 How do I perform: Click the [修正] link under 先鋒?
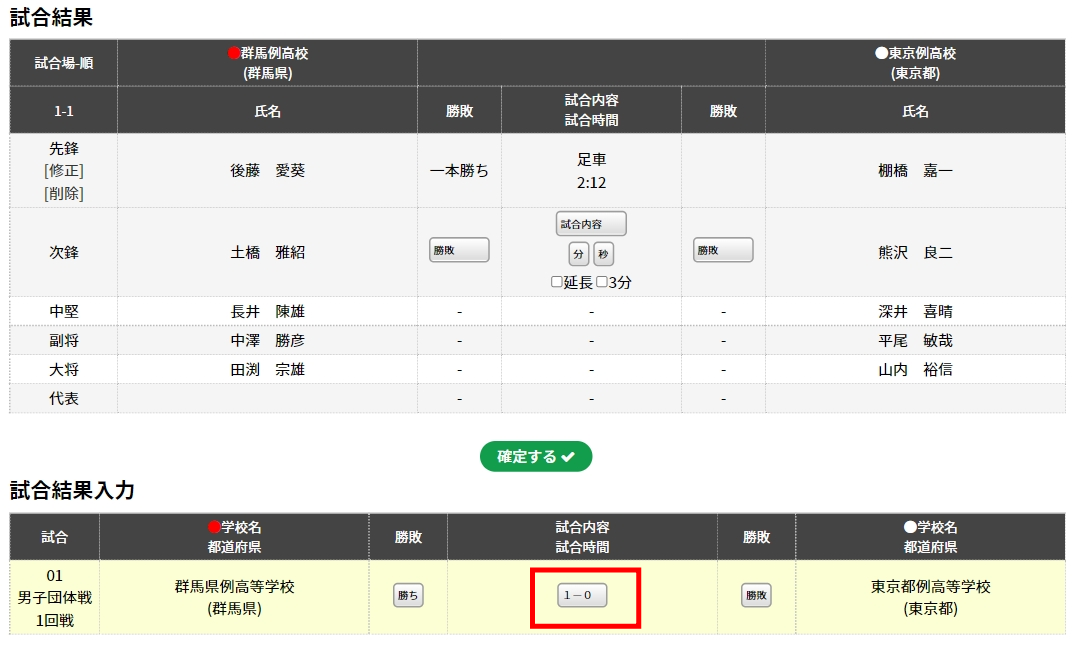click(x=64, y=170)
